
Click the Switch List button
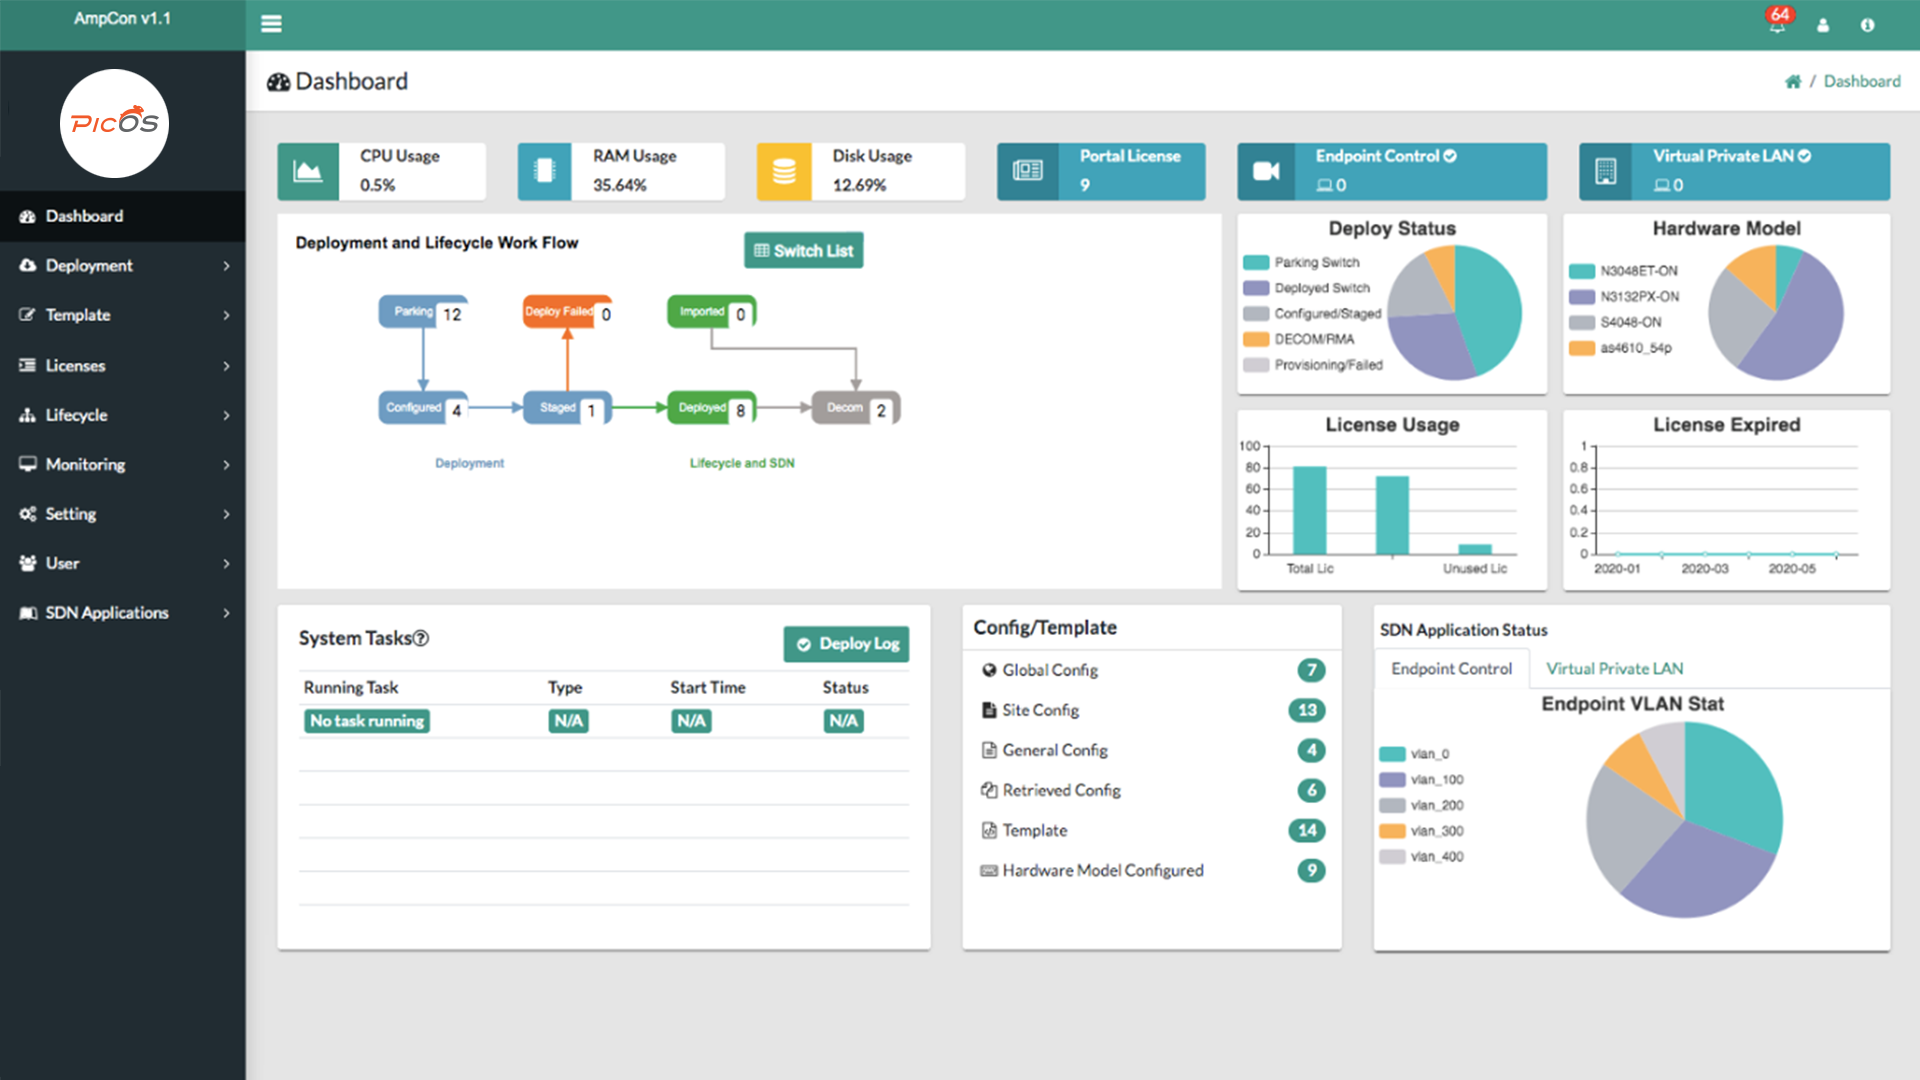(802, 251)
